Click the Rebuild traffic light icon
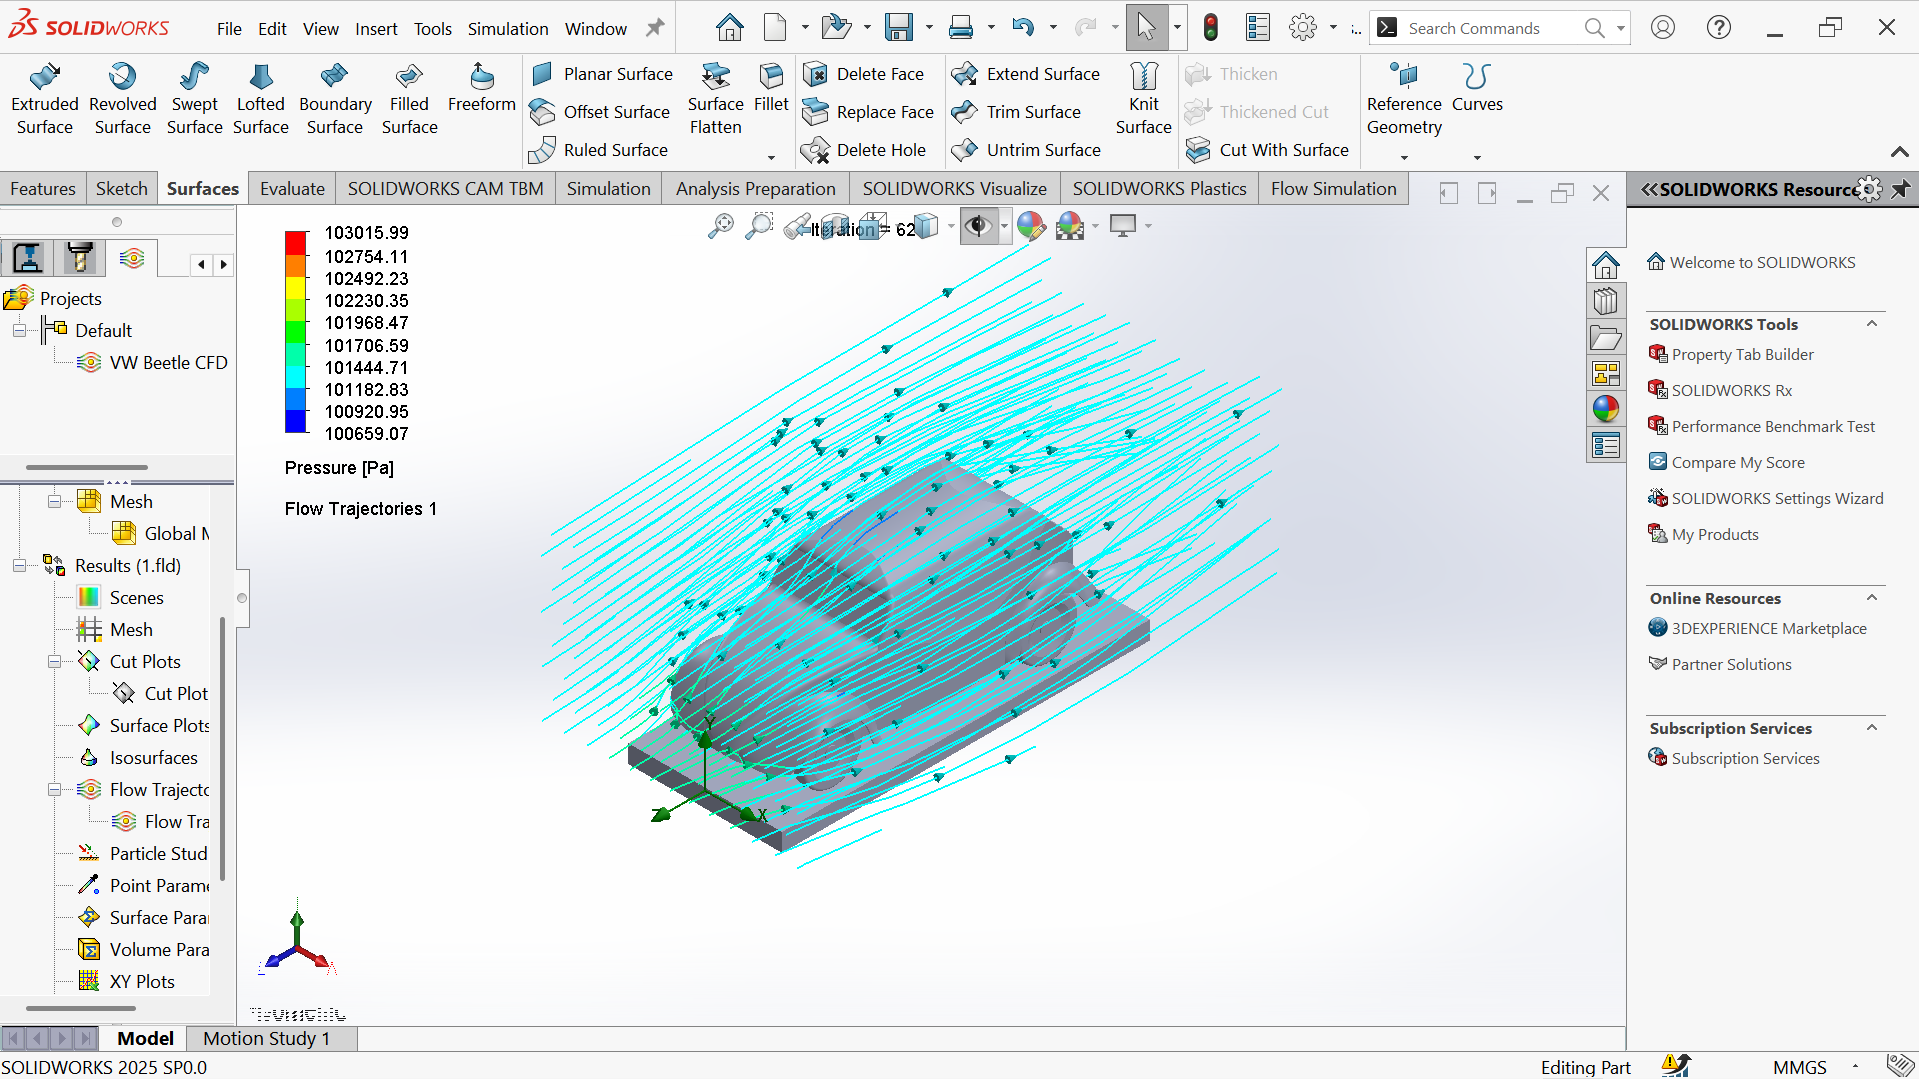The width and height of the screenshot is (1919, 1079). [x=1211, y=28]
